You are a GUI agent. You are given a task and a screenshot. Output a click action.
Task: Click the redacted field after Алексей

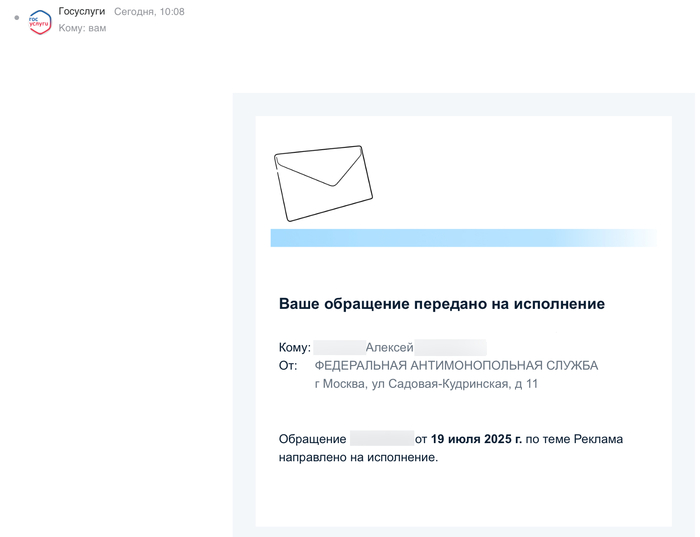(x=451, y=347)
